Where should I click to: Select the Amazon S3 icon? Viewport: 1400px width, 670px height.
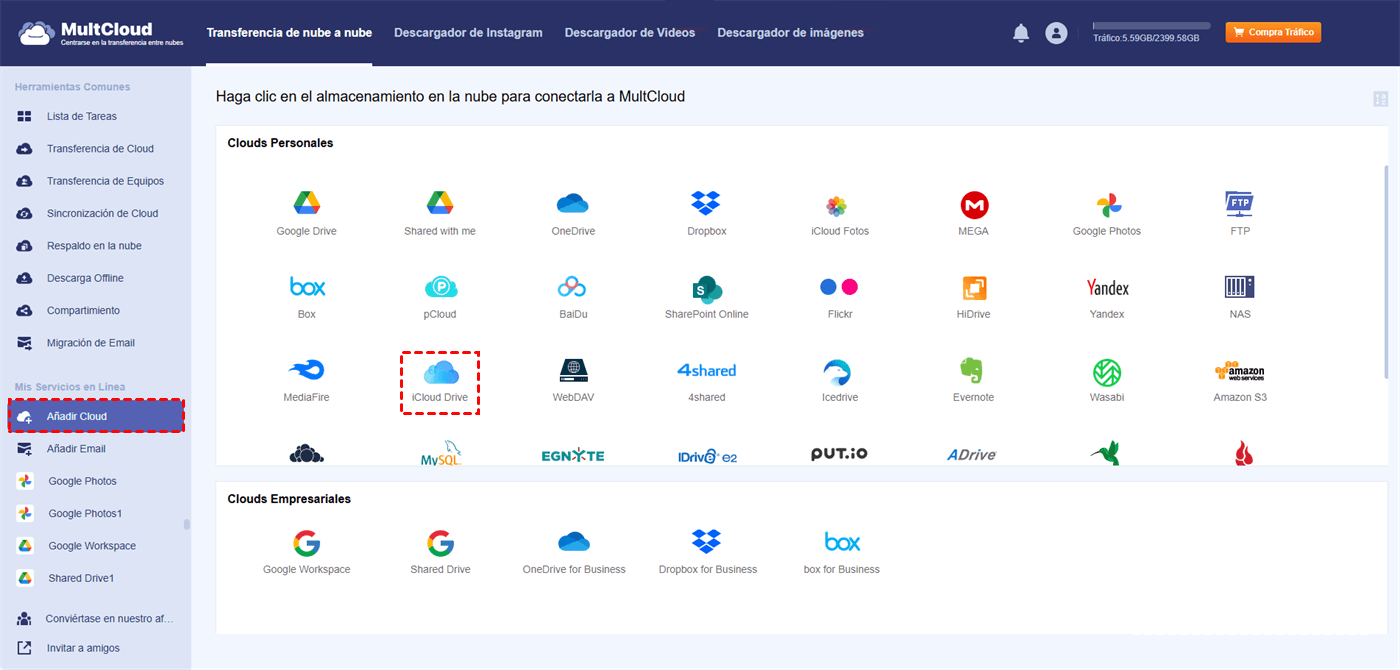1240,371
